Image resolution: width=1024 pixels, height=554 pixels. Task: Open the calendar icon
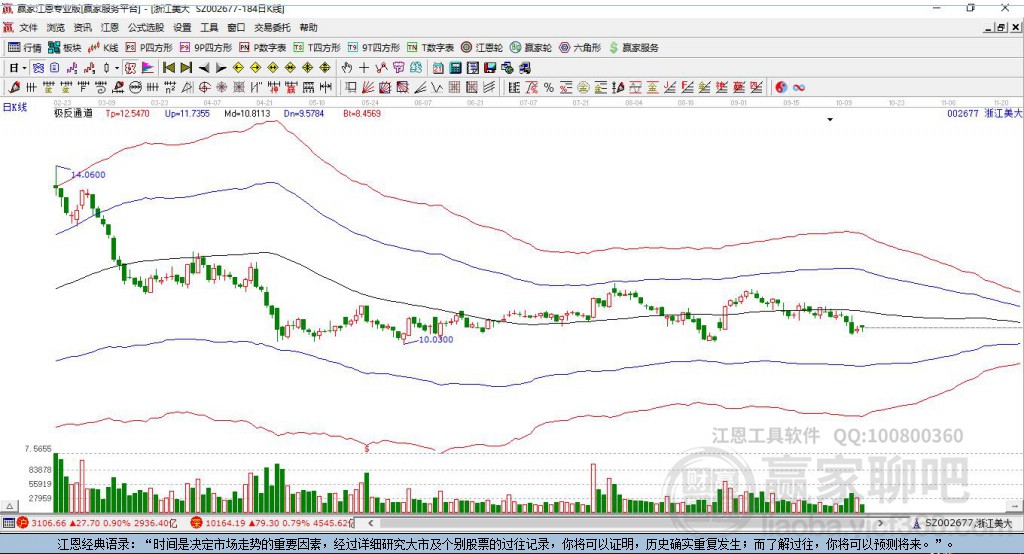[438, 68]
